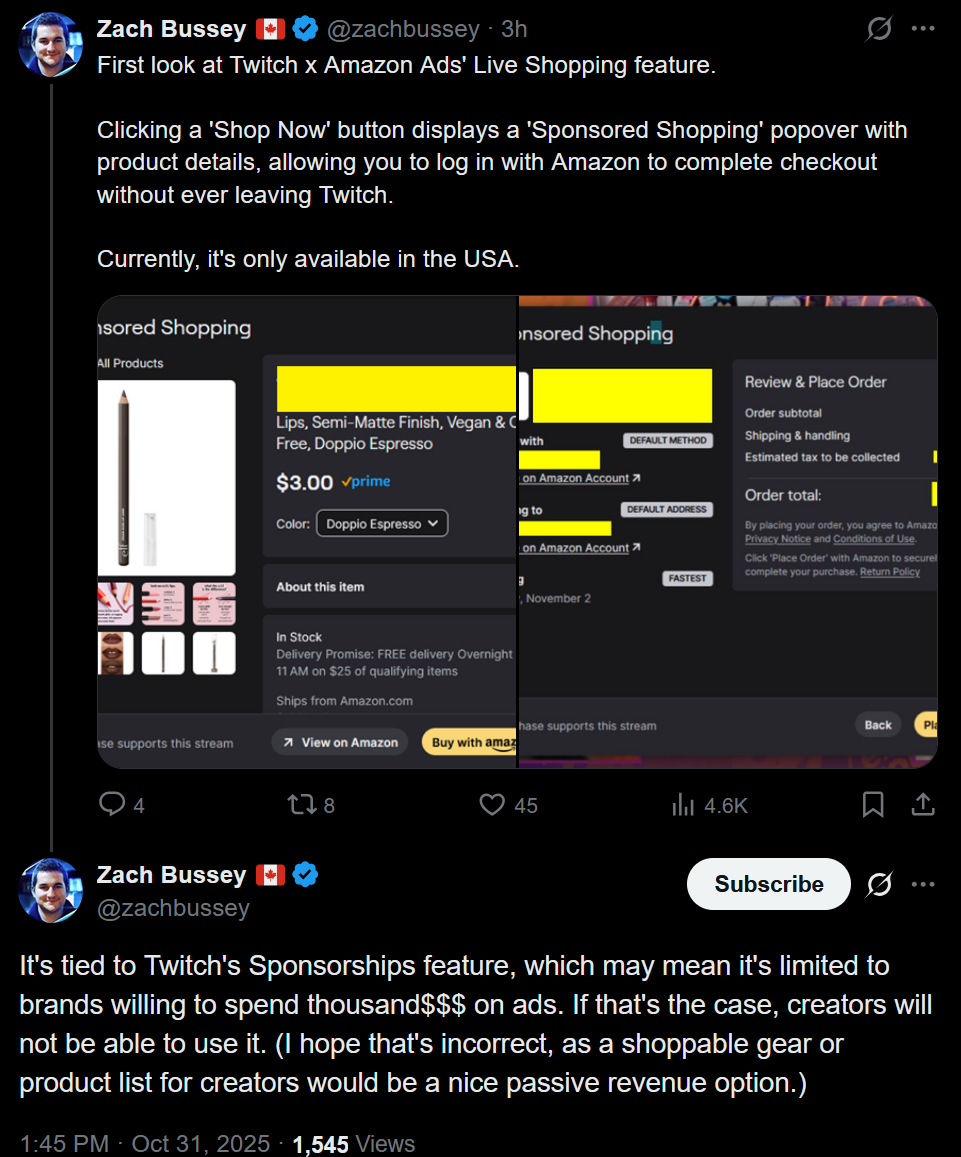Retweet the Live Shopping post
Image resolution: width=961 pixels, height=1157 pixels.
[x=300, y=804]
